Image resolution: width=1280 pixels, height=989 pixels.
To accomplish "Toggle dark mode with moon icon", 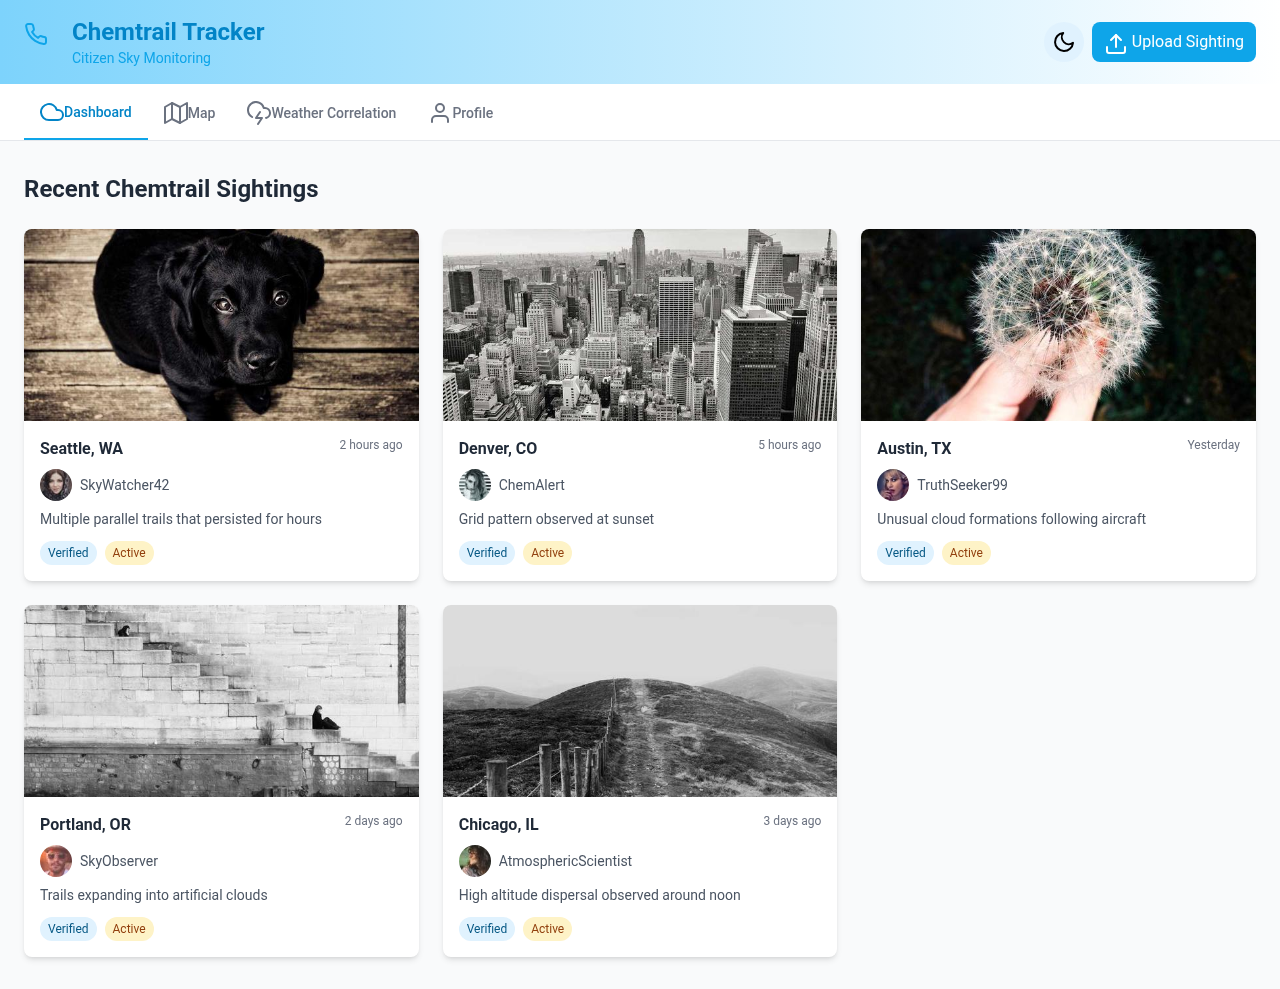I will (1064, 42).
